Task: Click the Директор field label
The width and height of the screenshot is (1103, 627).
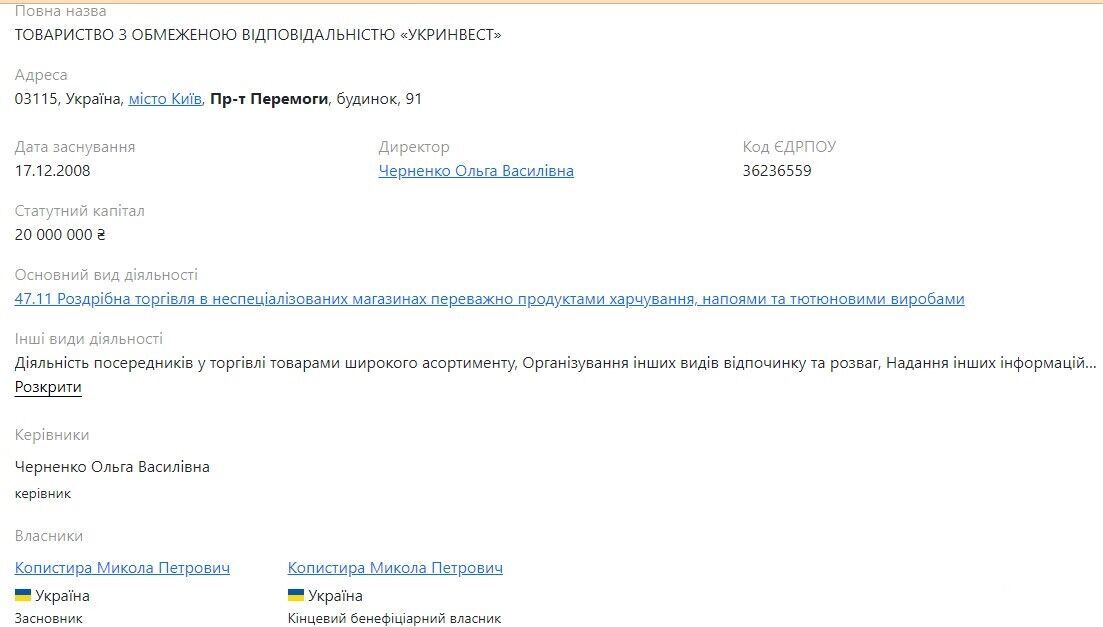Action: tap(414, 147)
